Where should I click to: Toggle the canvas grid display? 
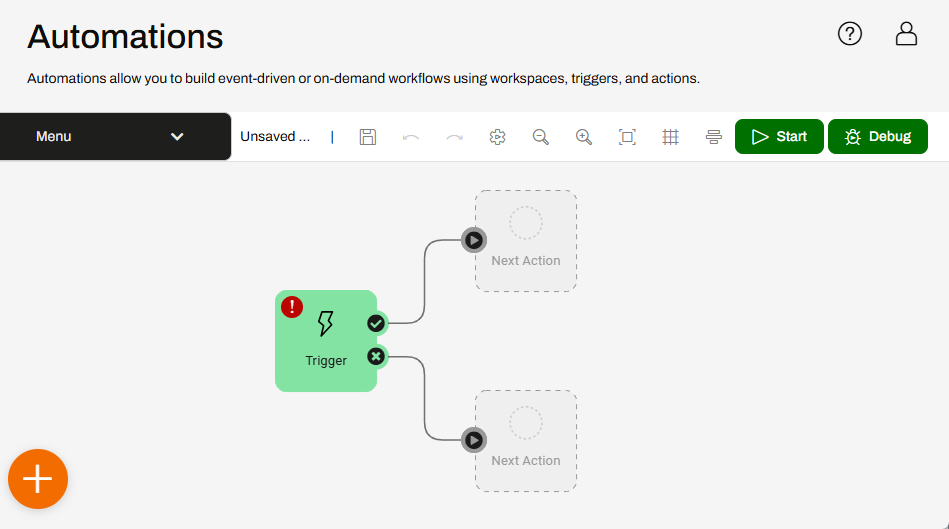[x=671, y=137]
